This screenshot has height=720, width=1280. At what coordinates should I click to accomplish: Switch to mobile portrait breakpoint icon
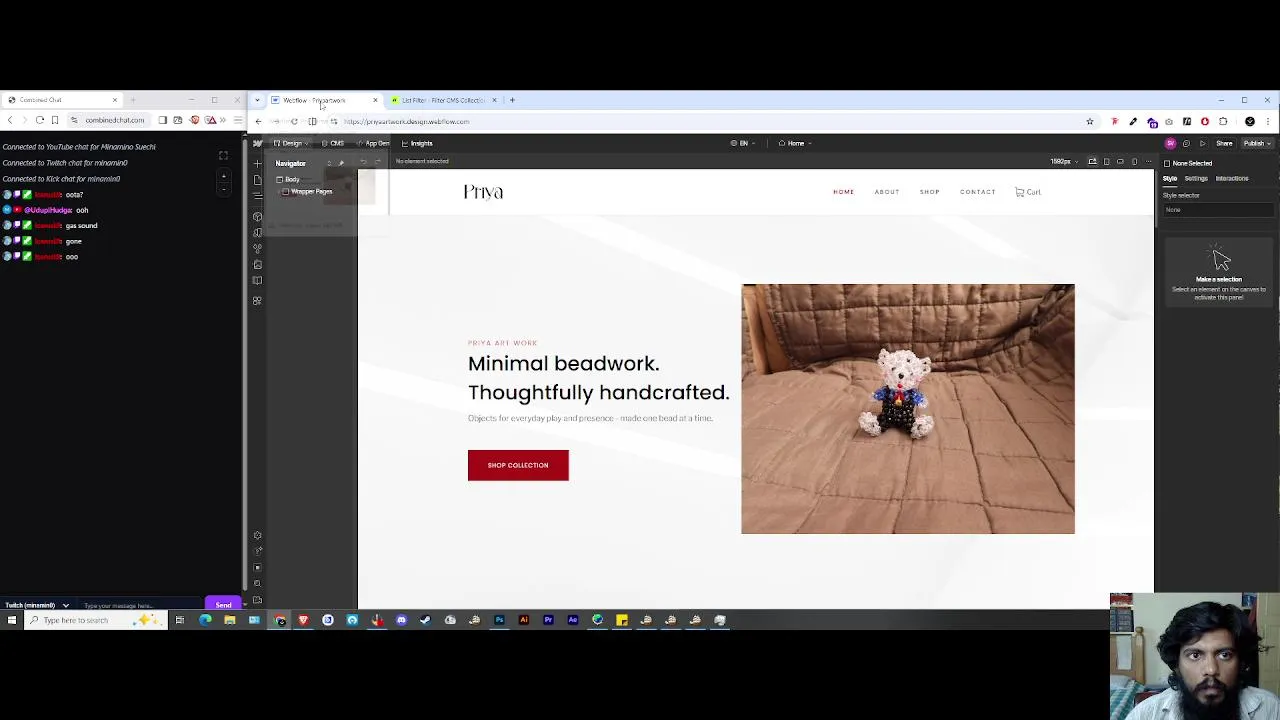pyautogui.click(x=1134, y=162)
